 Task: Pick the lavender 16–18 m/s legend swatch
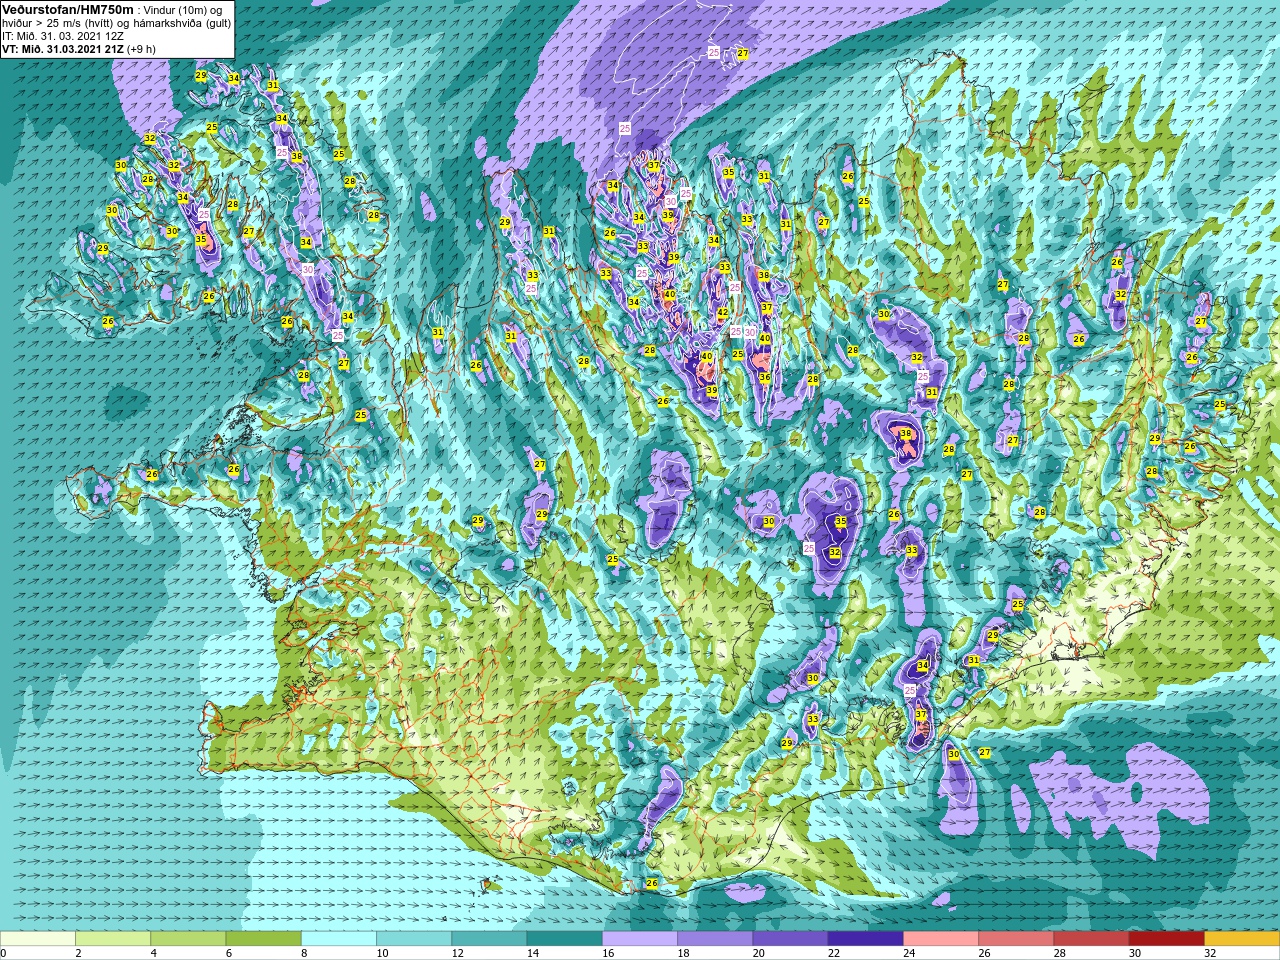(640, 939)
